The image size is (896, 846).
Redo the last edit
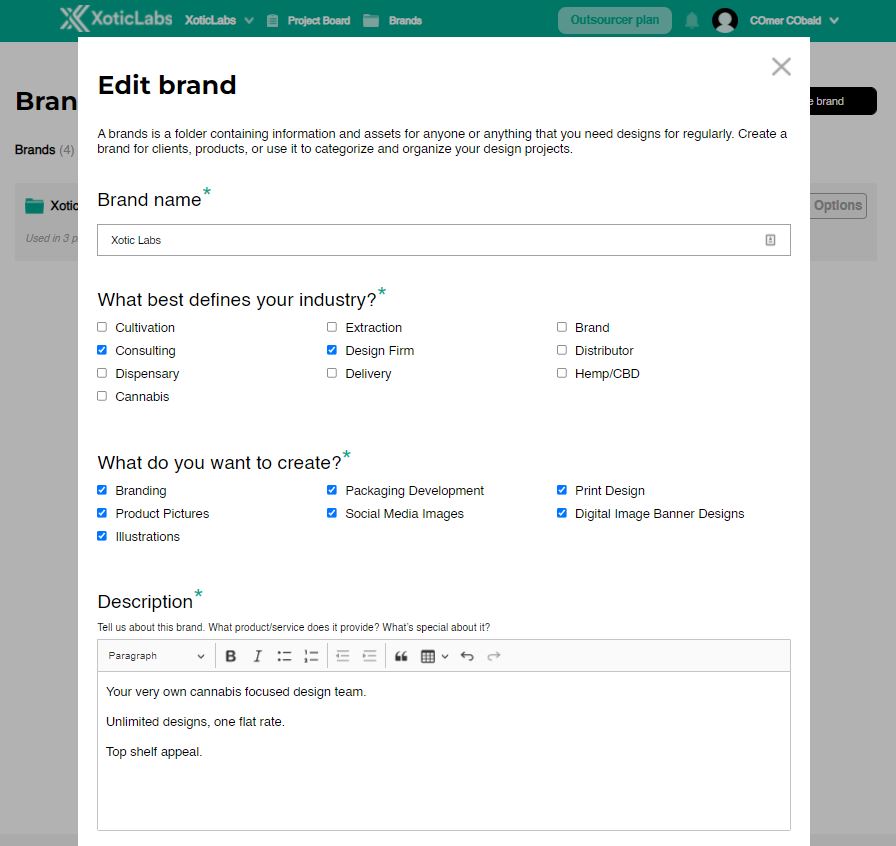pyautogui.click(x=494, y=656)
